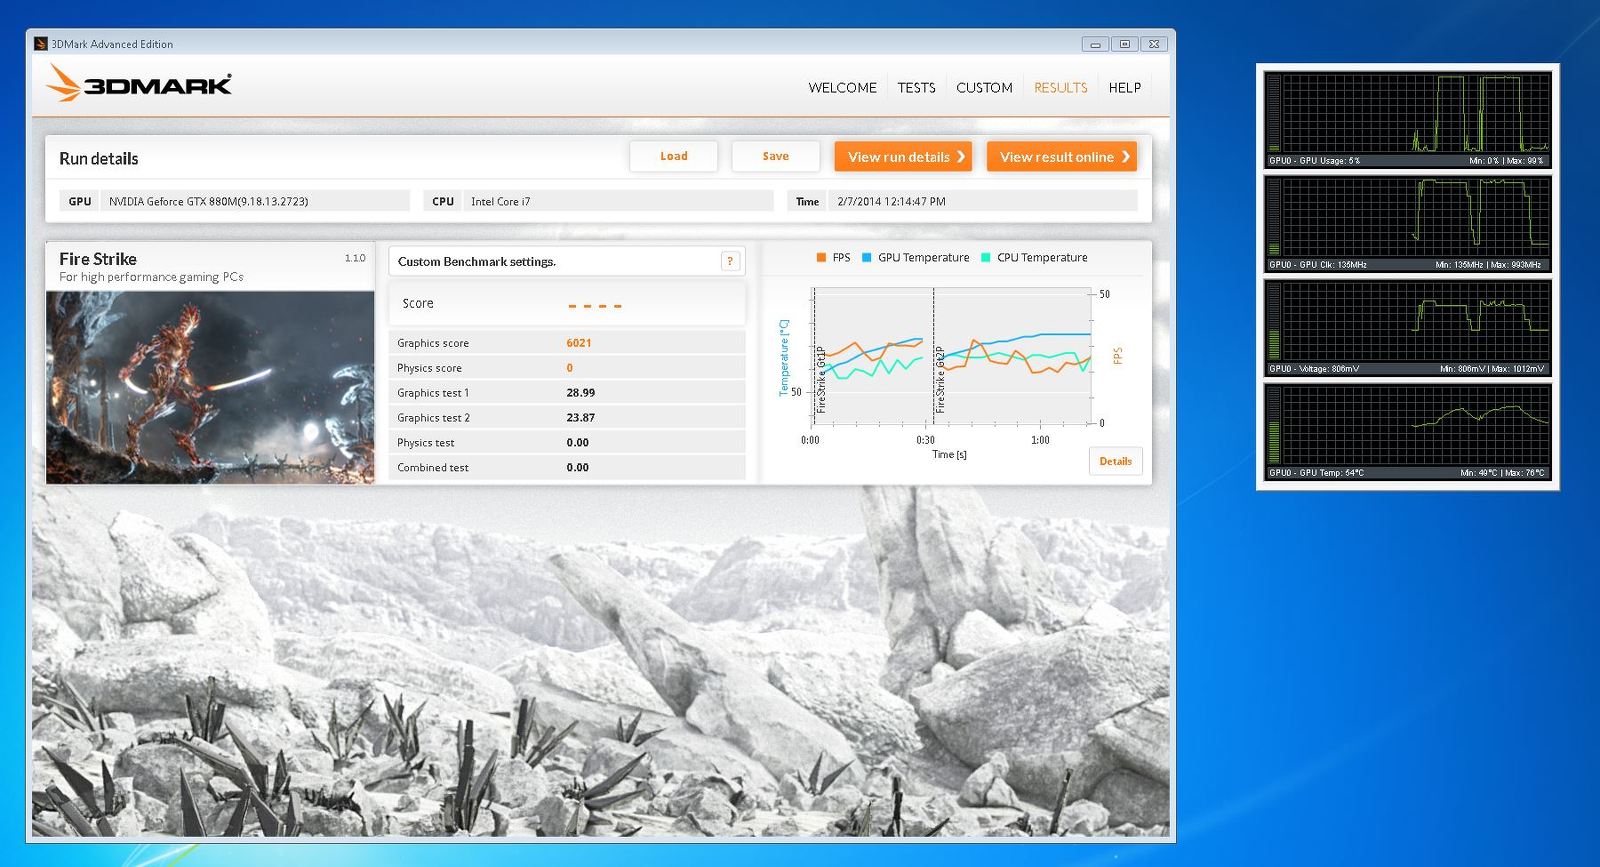The image size is (1600, 867).
Task: Click the FireStrikeGt2P marker line in chart
Action: (933, 355)
